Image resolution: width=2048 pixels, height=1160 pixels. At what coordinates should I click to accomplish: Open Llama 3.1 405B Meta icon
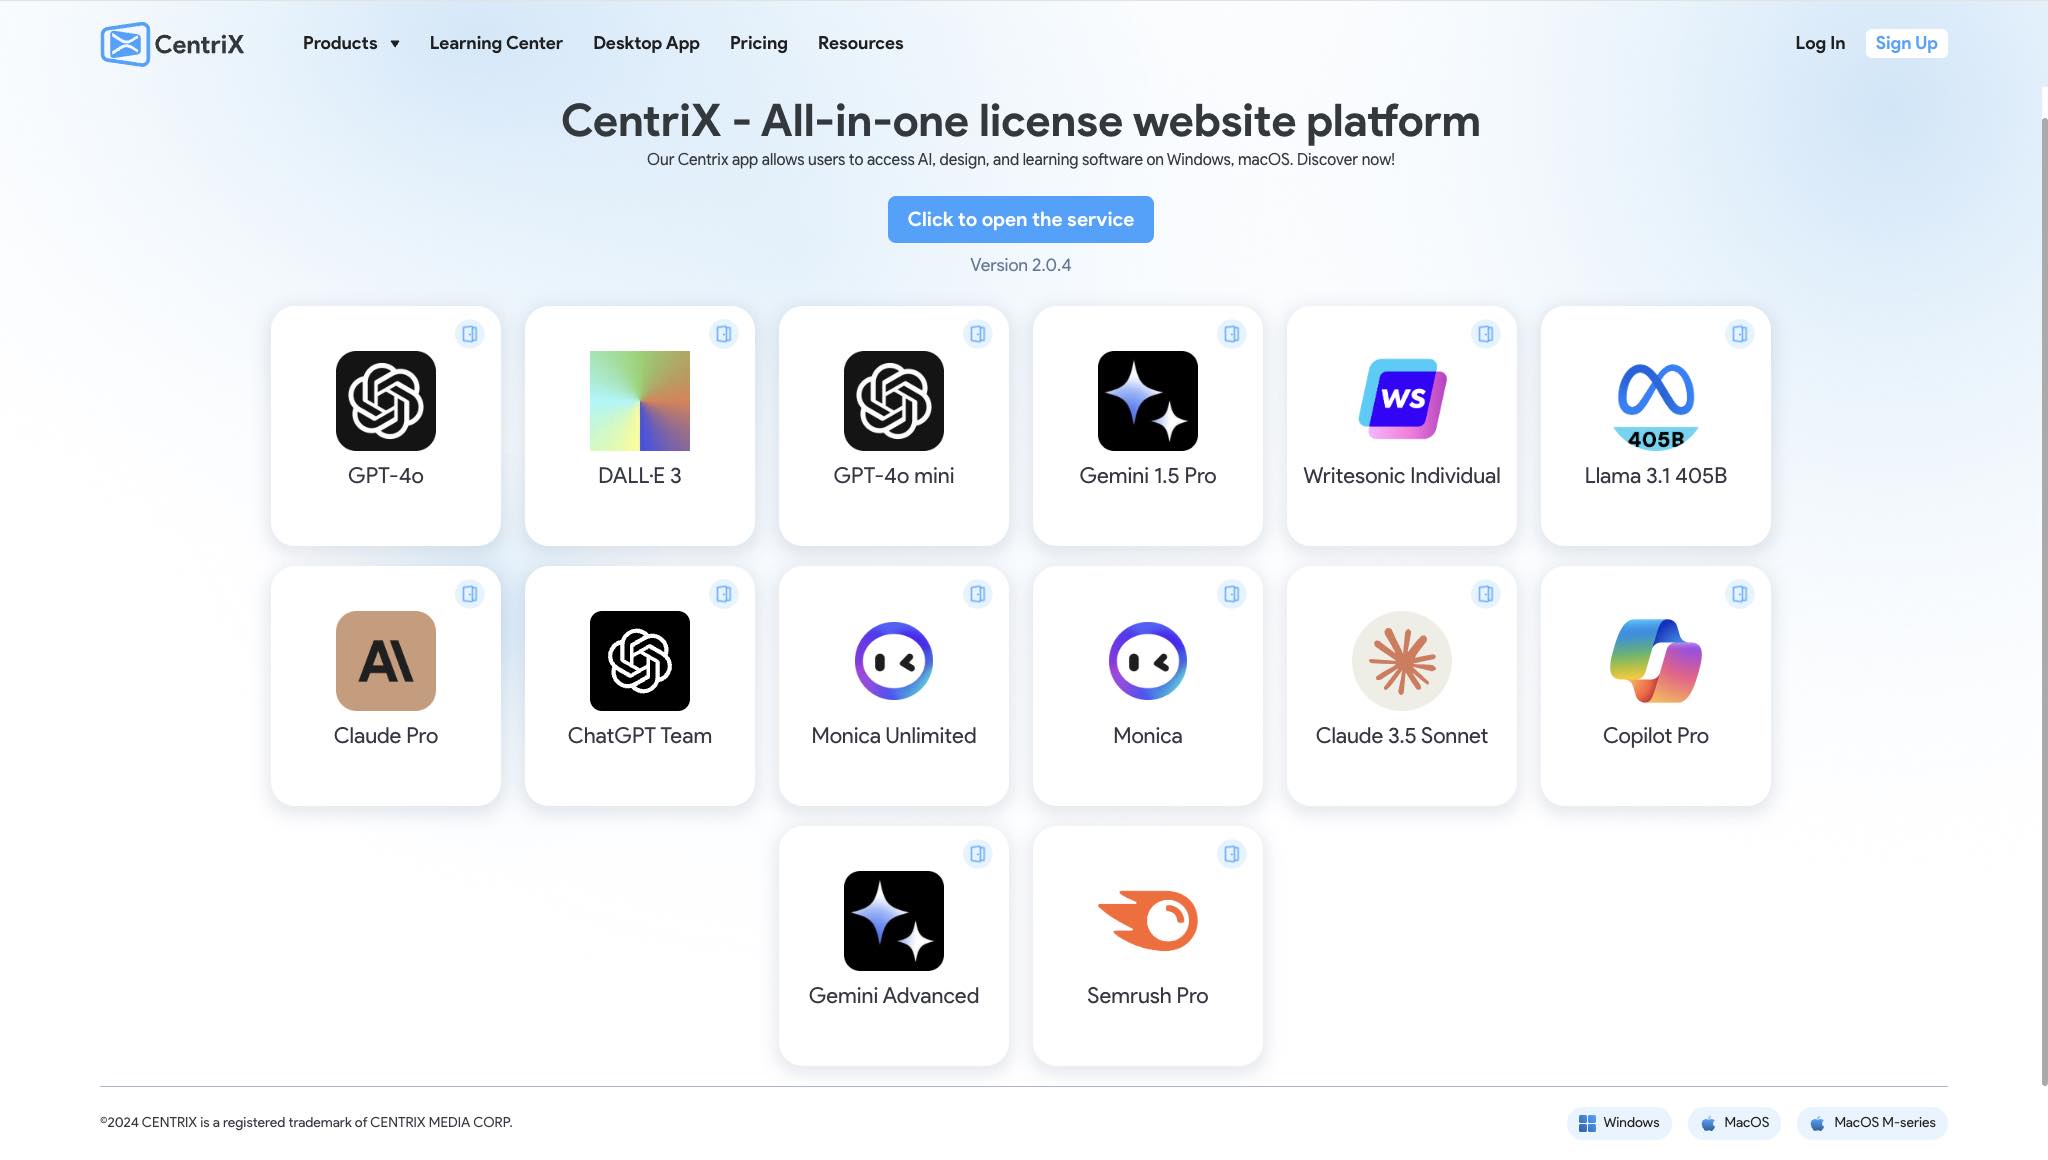click(1655, 403)
